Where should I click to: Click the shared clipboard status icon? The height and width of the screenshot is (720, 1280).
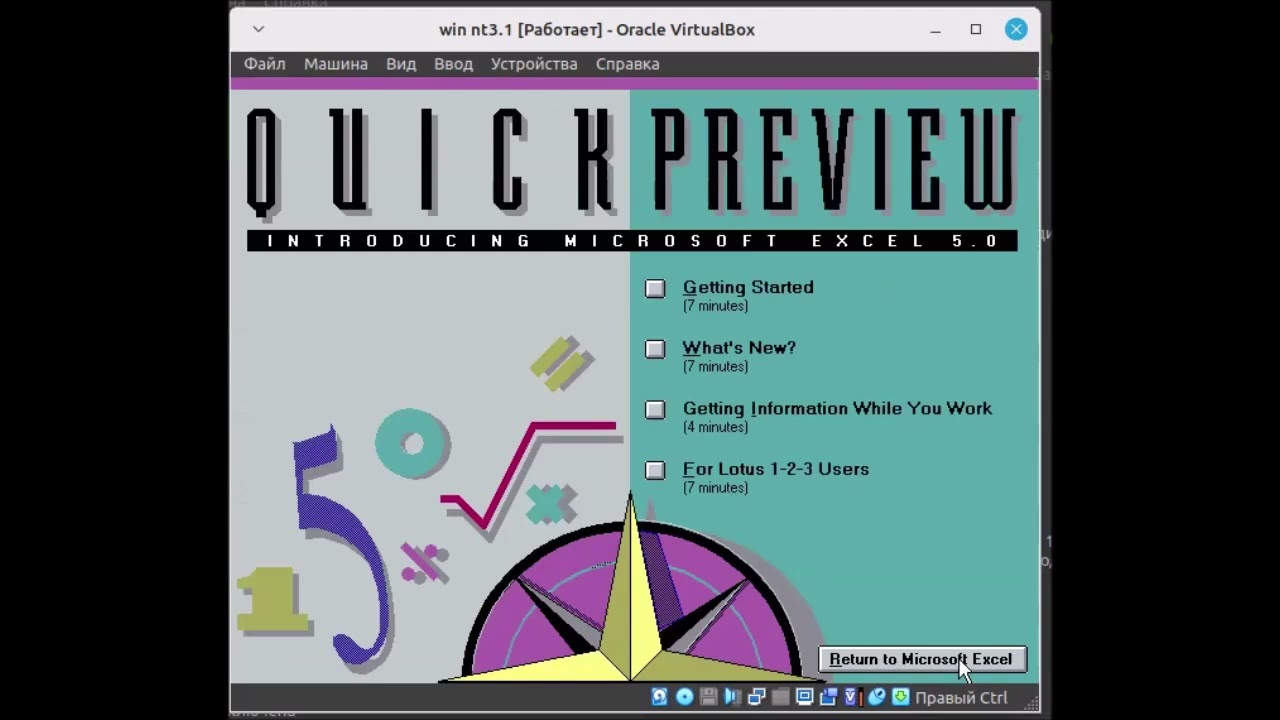pos(829,697)
